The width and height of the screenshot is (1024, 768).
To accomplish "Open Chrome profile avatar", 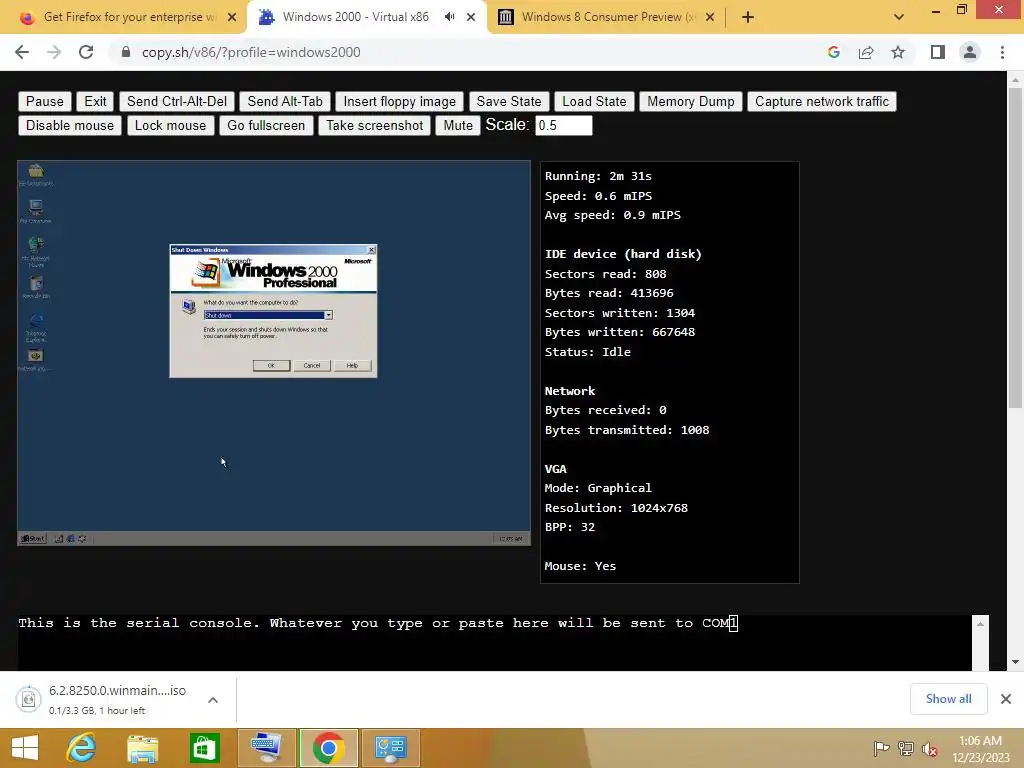I will click(x=970, y=52).
